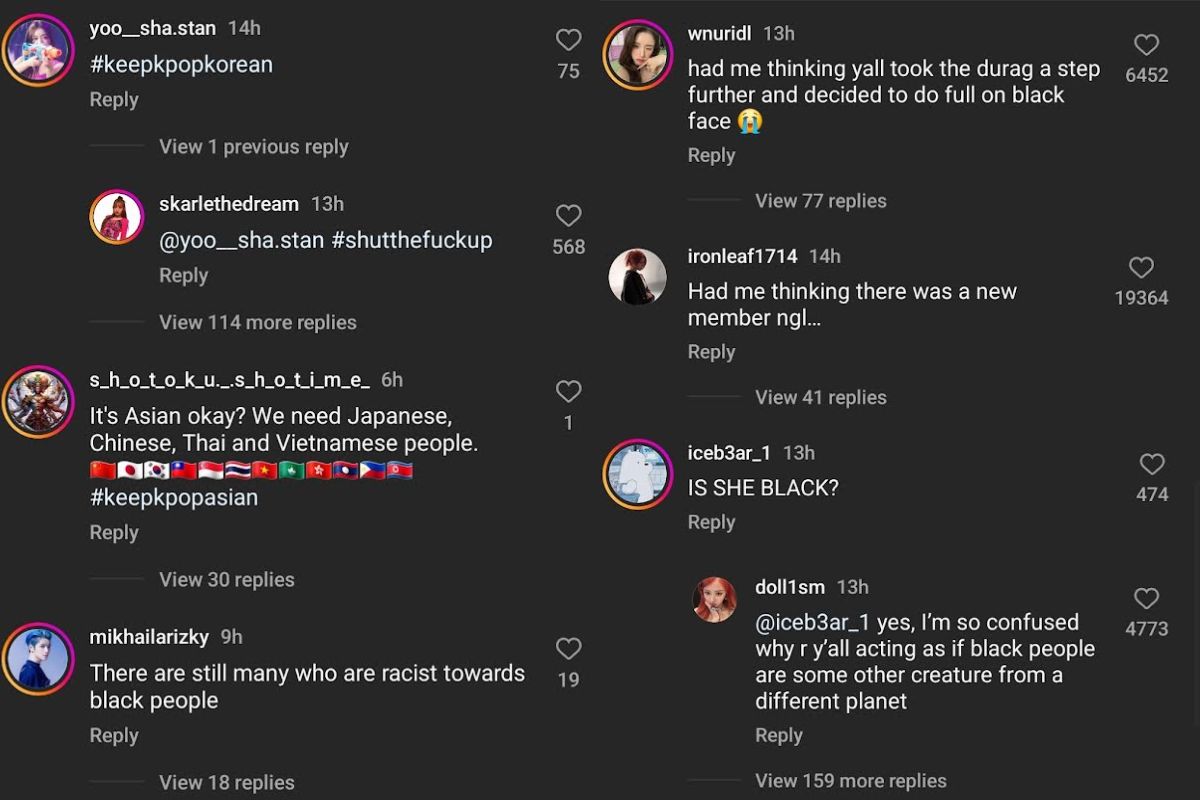Image resolution: width=1200 pixels, height=800 pixels.
Task: Reply to mikhailarizky's comment
Action: (x=114, y=735)
